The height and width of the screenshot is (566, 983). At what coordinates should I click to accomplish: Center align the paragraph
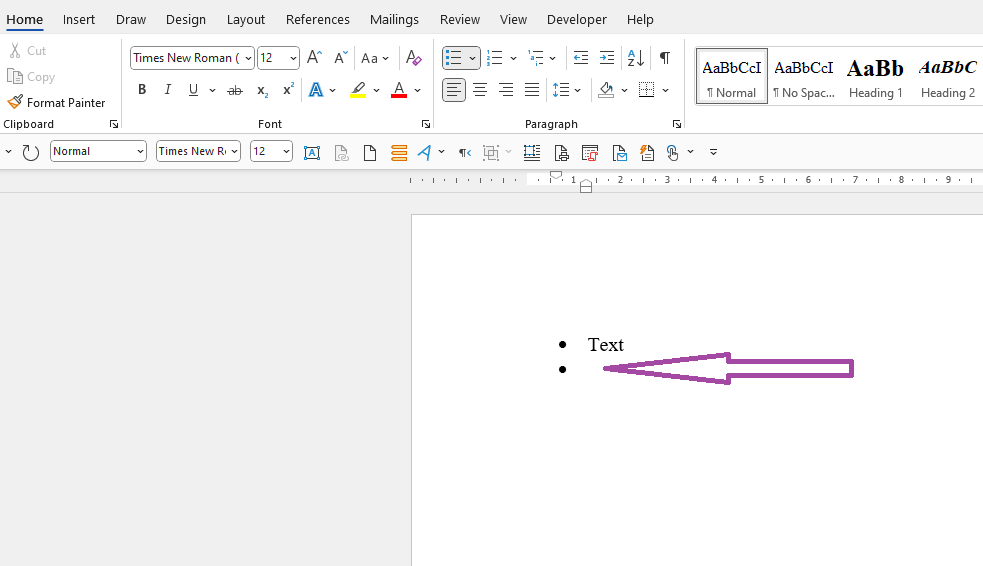point(480,90)
